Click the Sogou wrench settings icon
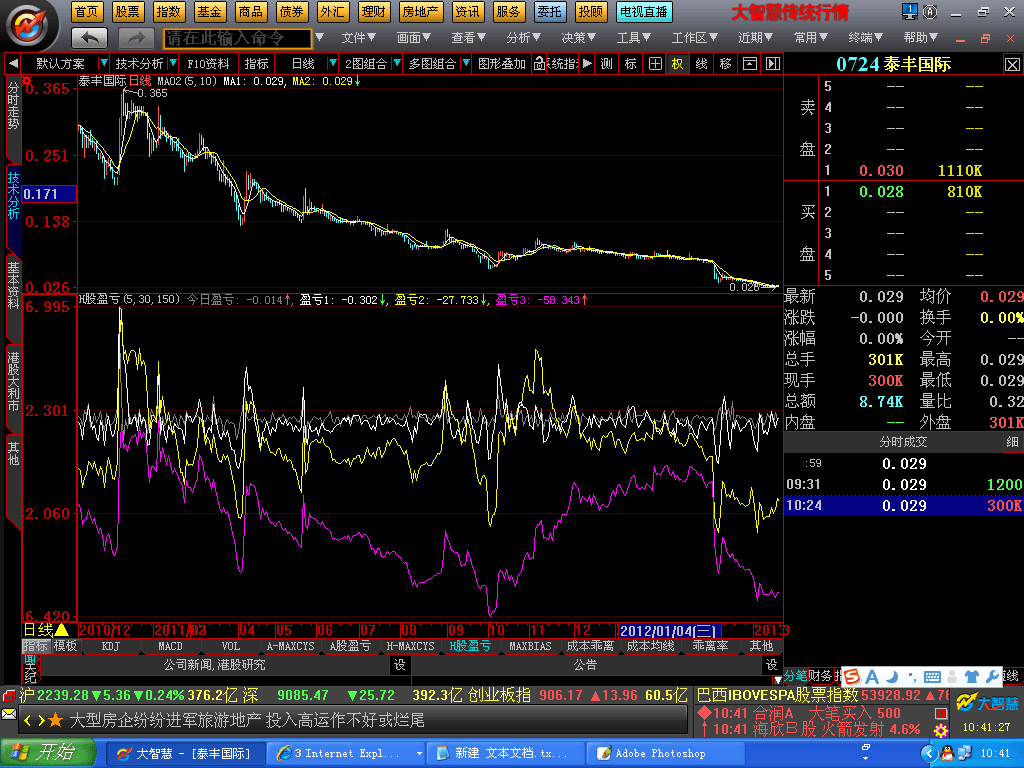The width and height of the screenshot is (1024, 768). 993,677
